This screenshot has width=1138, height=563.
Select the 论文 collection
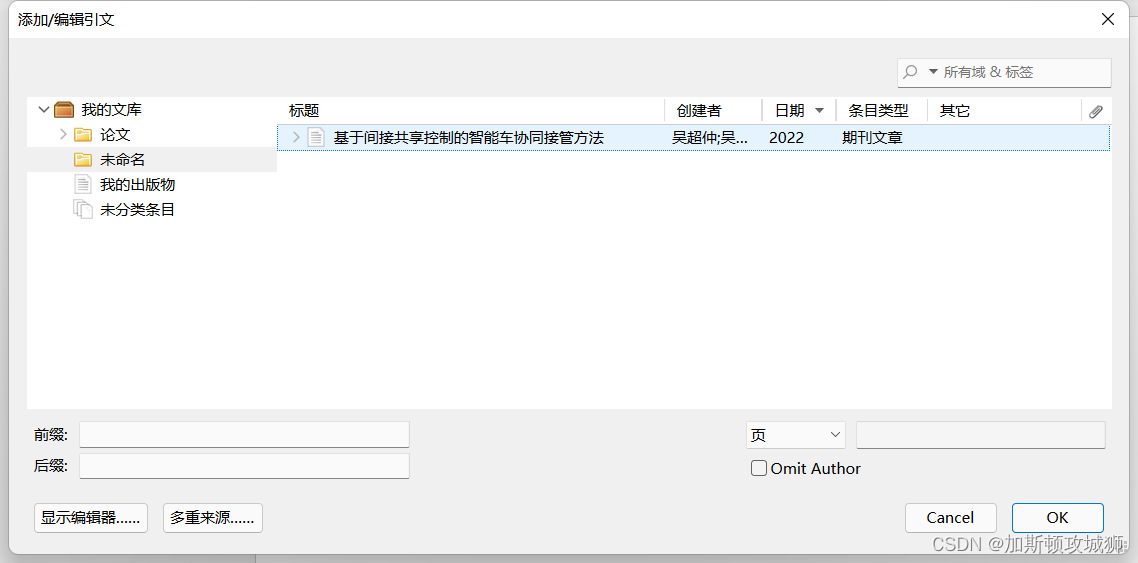(115, 135)
